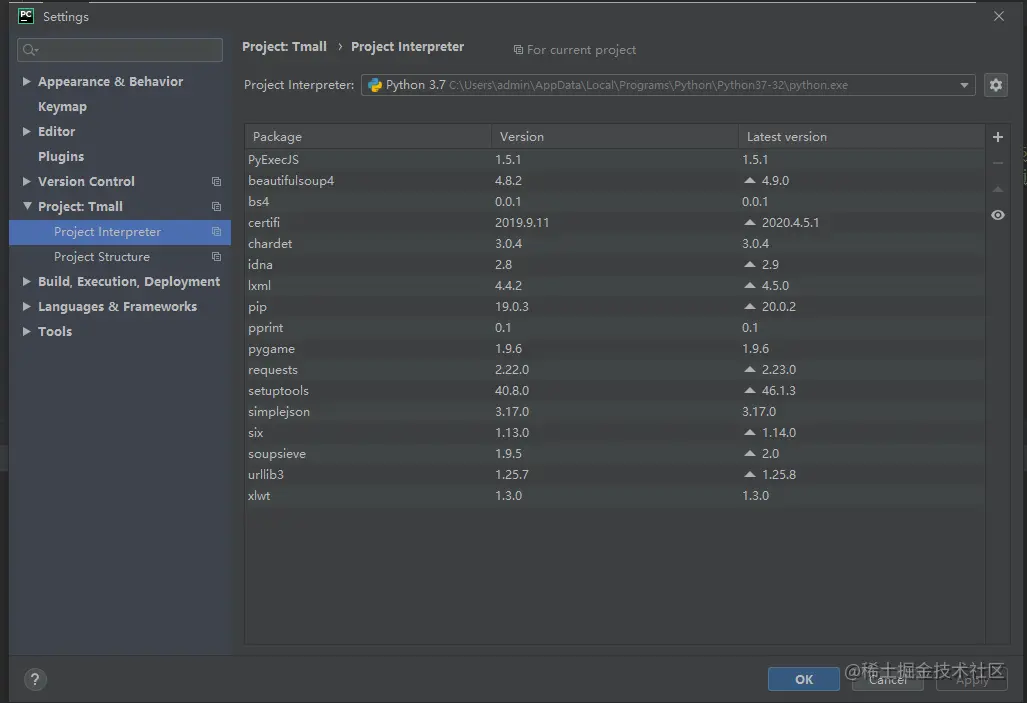Click upgrade arrow next to certifi 2020.4.5.1

click(x=750, y=222)
